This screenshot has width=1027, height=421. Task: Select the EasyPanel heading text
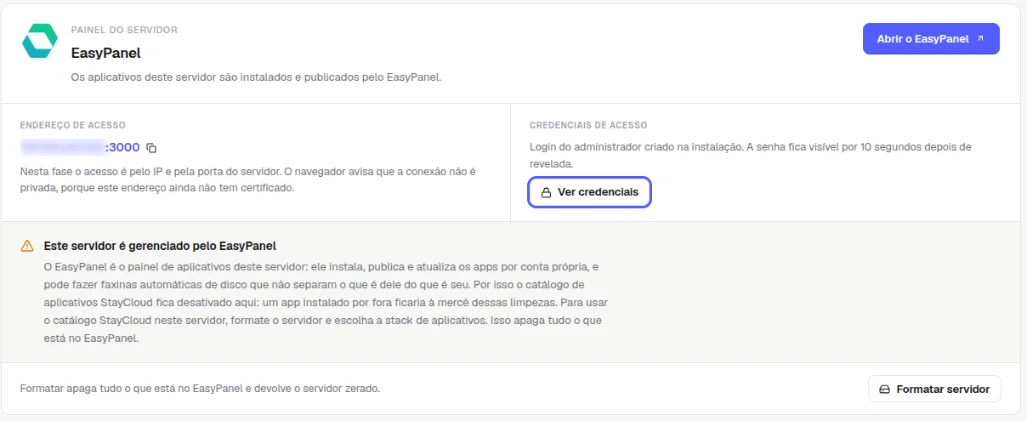pyautogui.click(x=106, y=53)
